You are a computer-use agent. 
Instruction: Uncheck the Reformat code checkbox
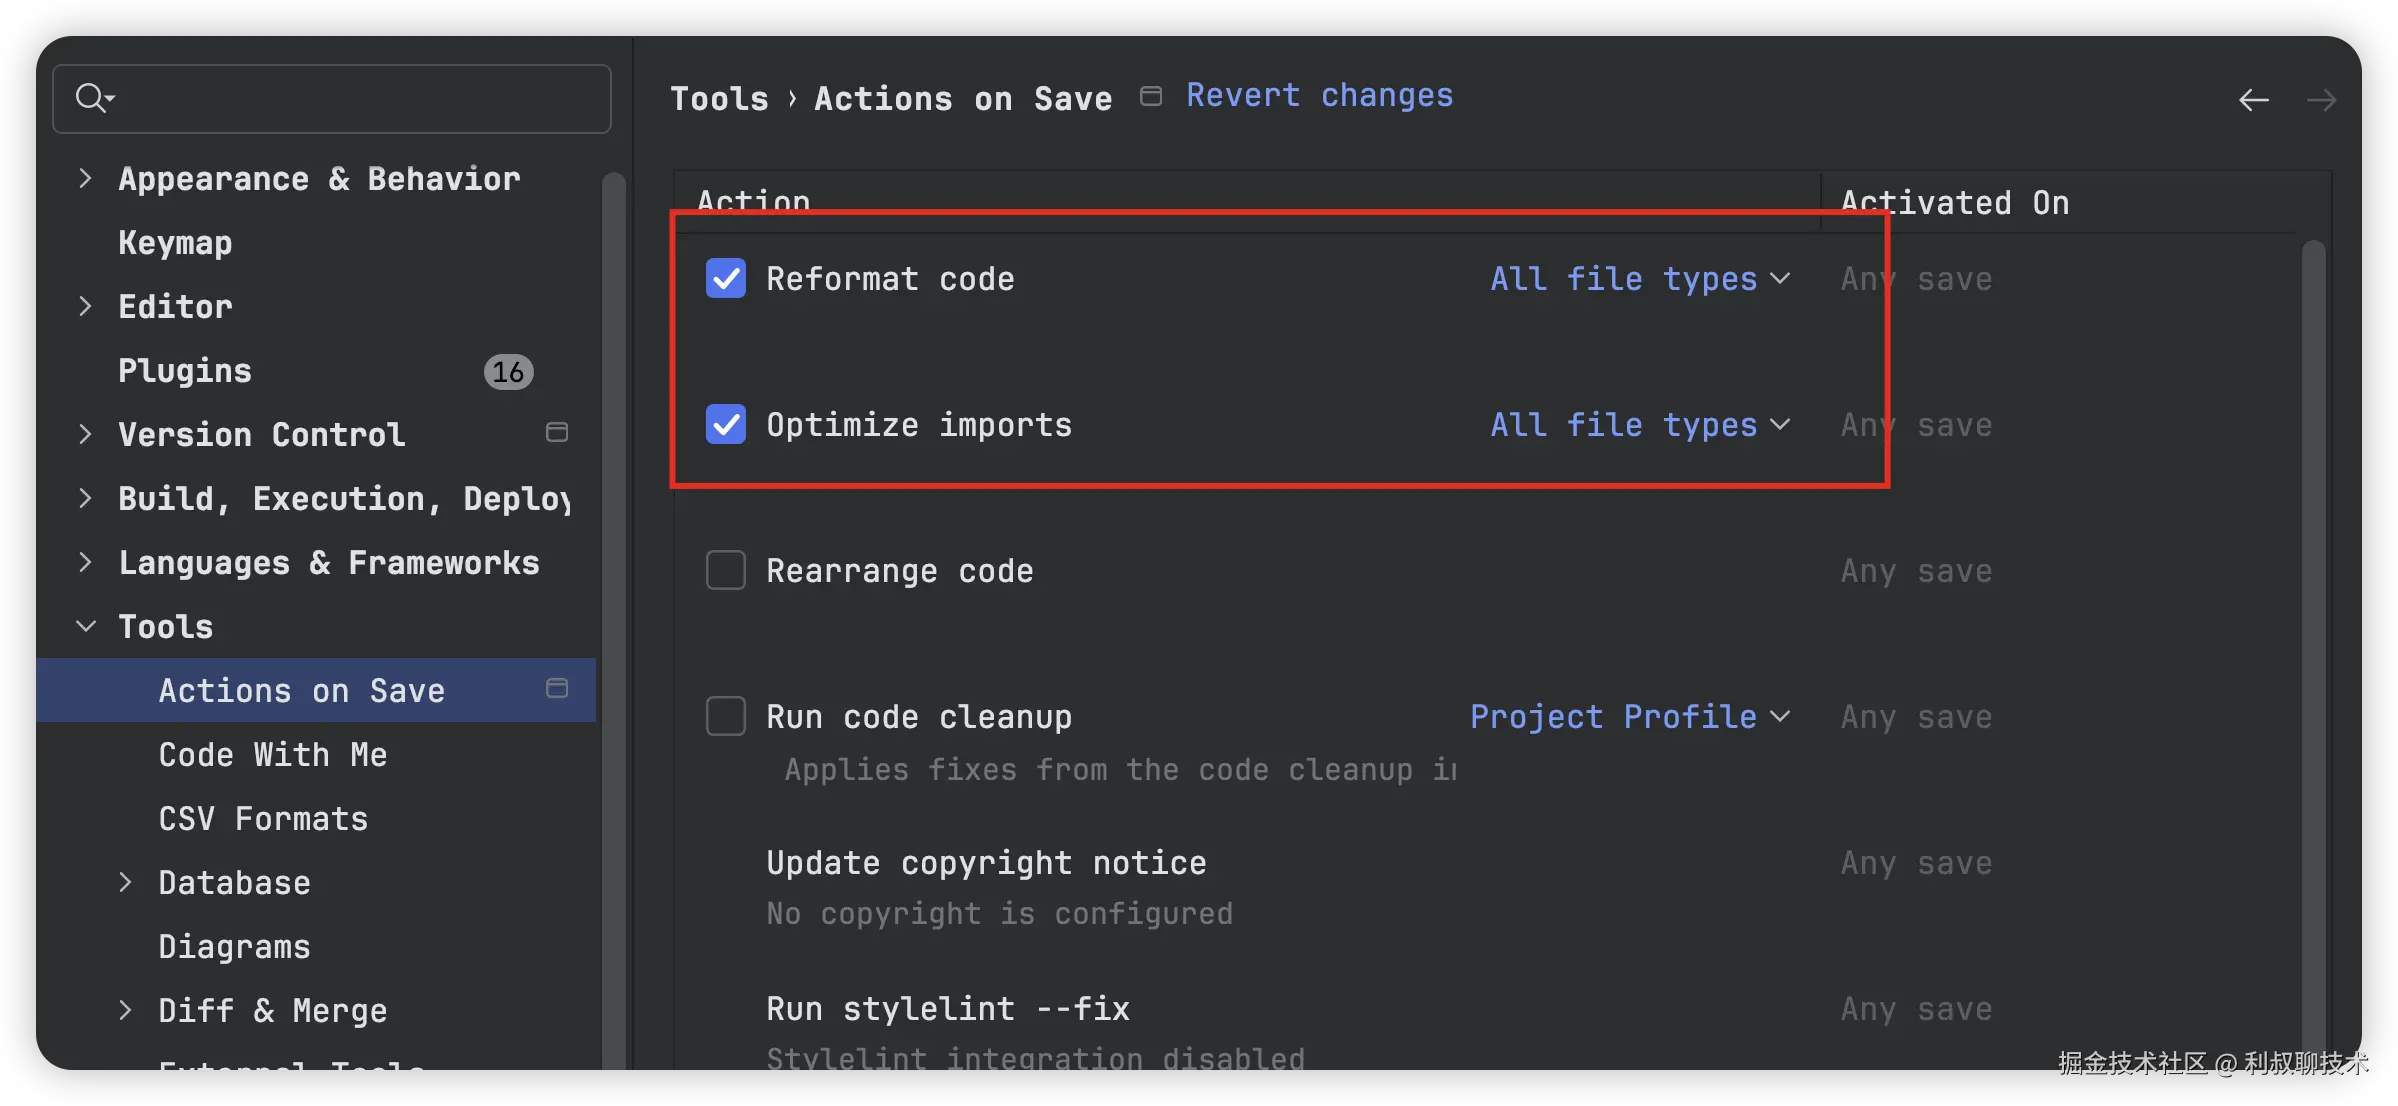(x=726, y=279)
